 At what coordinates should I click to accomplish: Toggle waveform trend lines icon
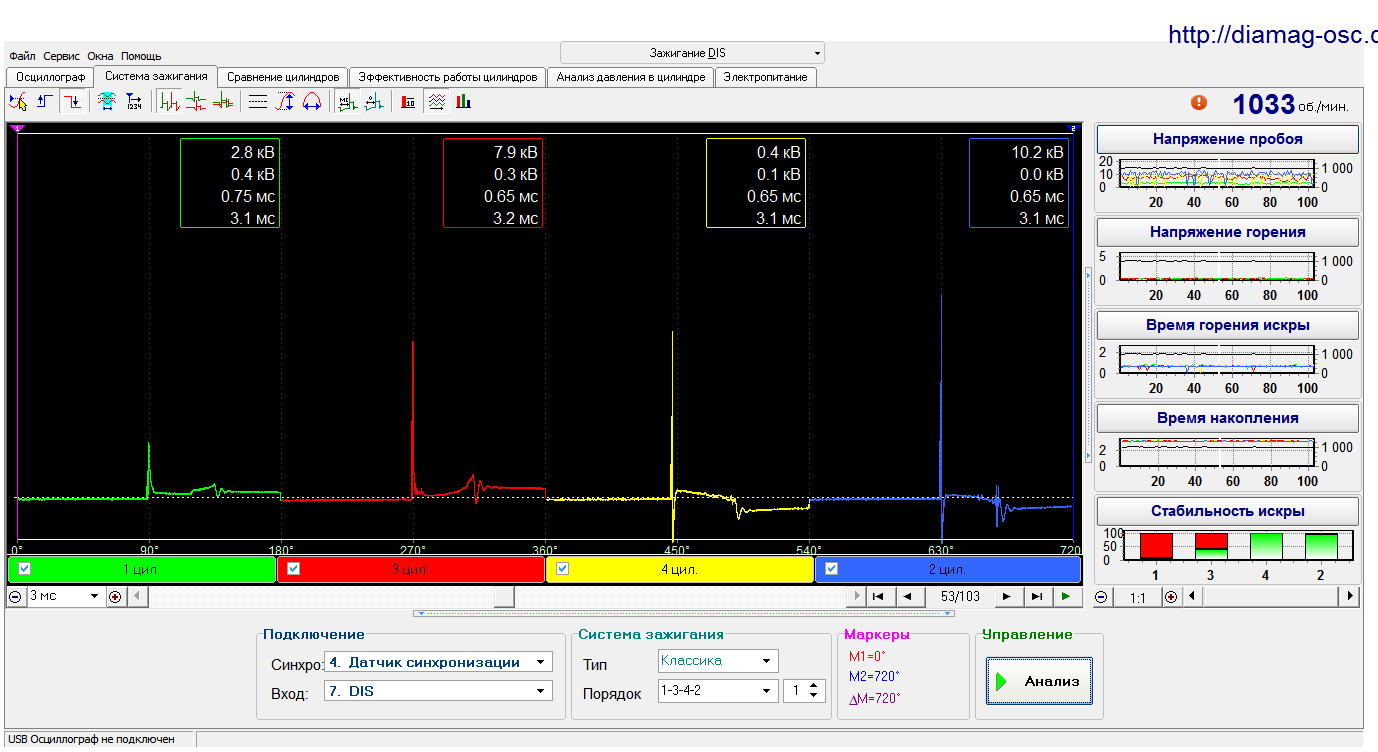pyautogui.click(x=436, y=101)
